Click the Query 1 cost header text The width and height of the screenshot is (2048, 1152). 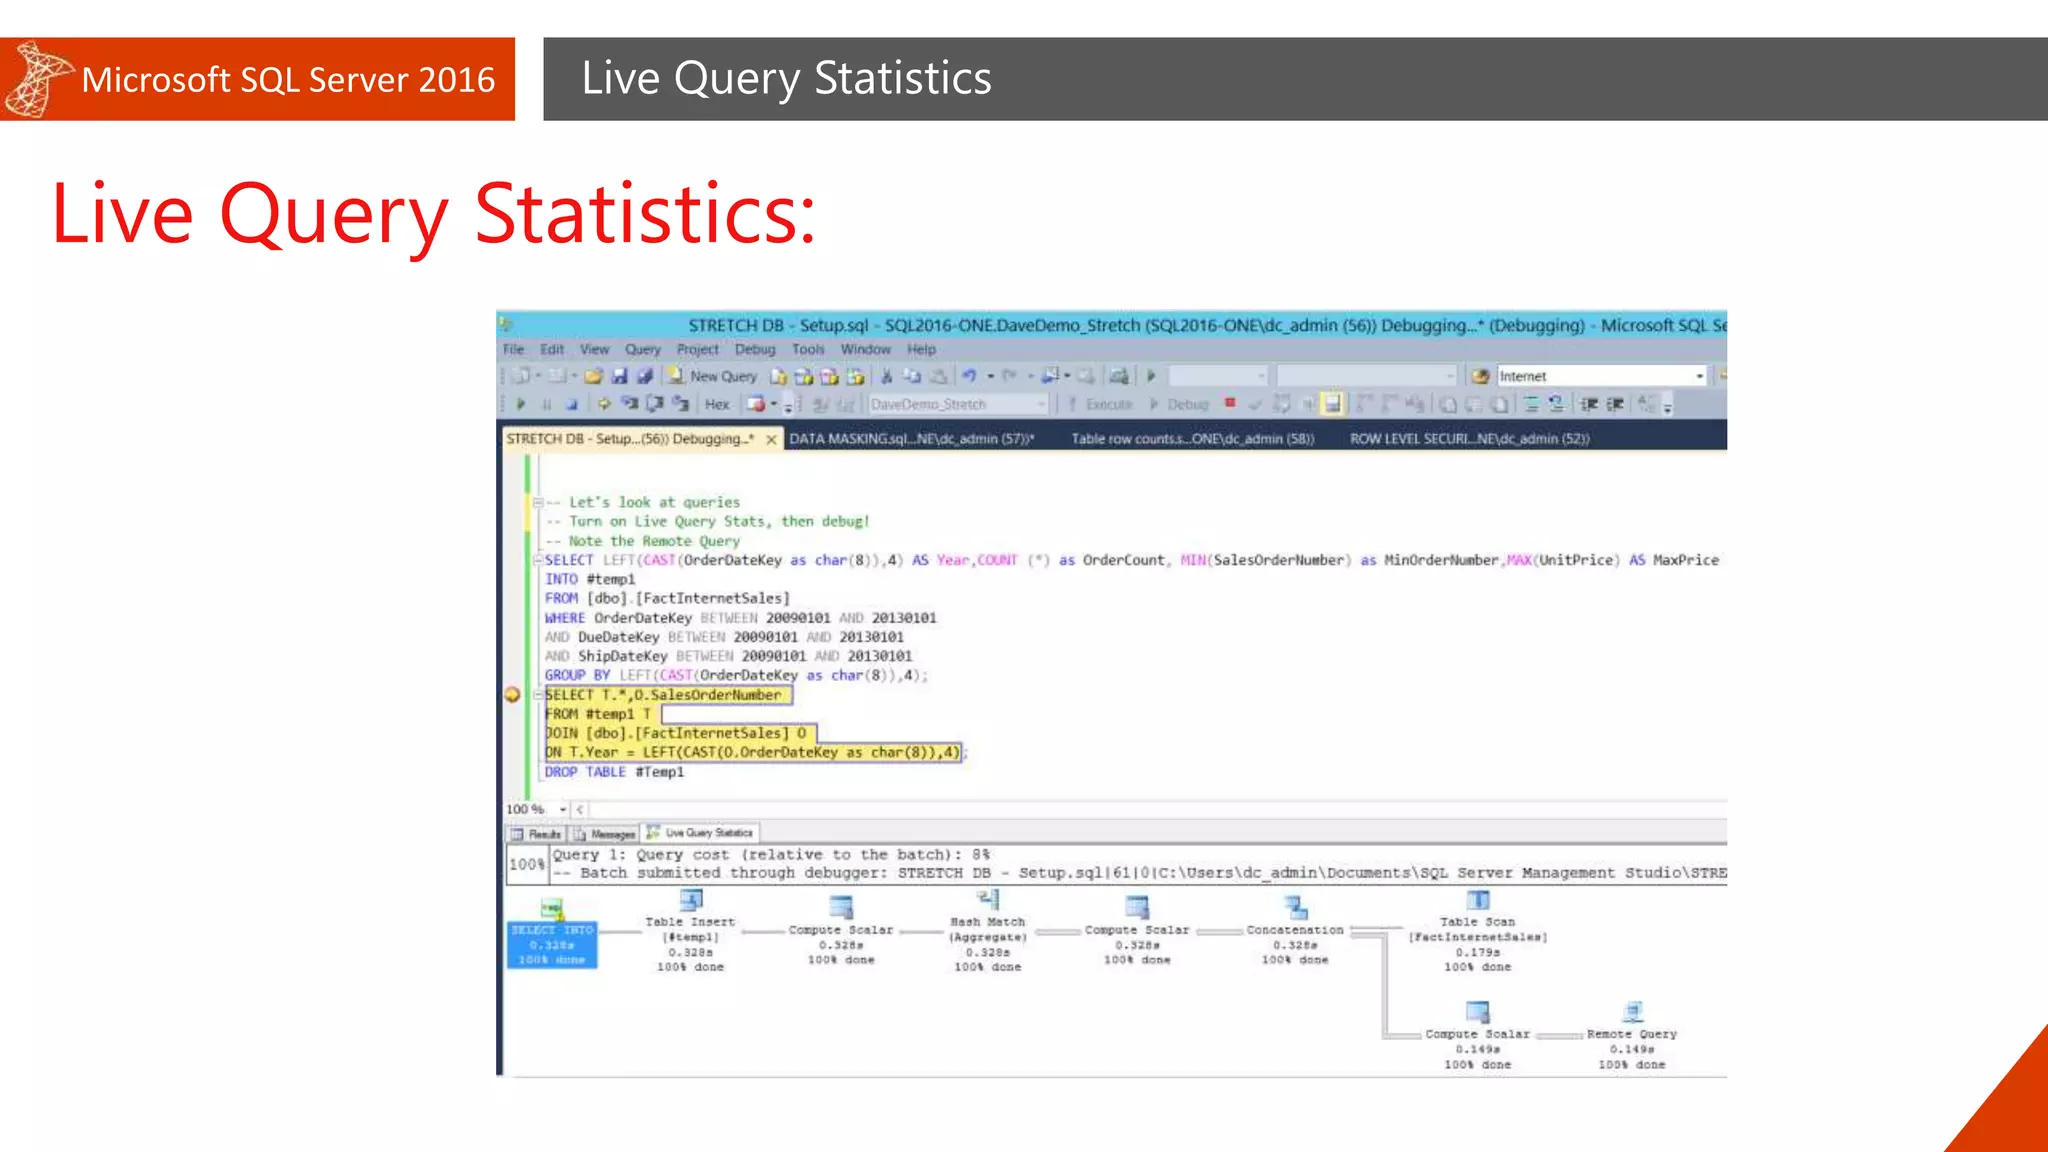tap(771, 855)
